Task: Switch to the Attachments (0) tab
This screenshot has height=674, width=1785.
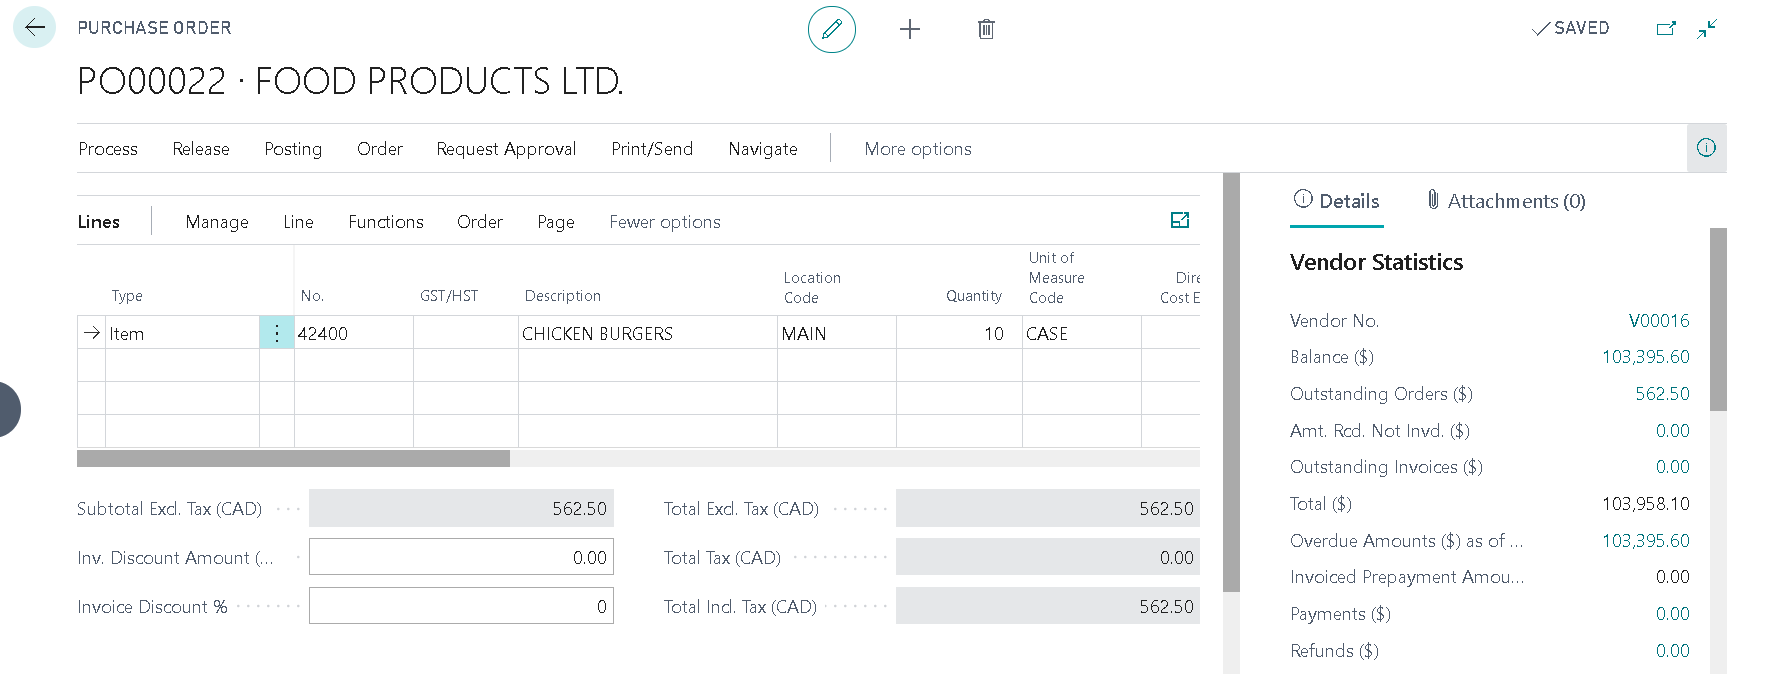Action: 1505,201
